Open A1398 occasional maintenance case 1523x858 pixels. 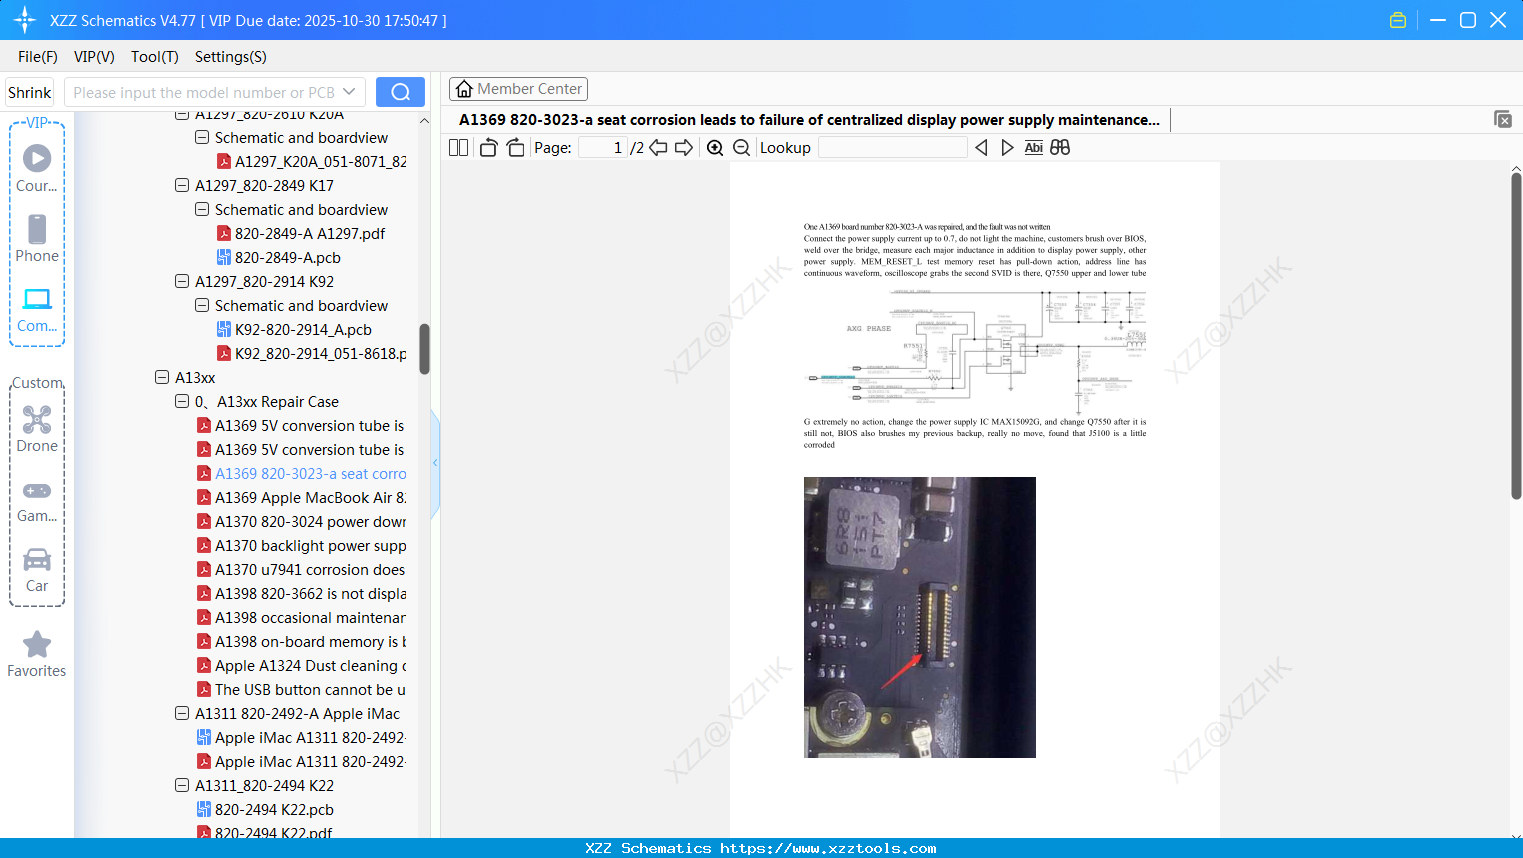[x=302, y=617]
